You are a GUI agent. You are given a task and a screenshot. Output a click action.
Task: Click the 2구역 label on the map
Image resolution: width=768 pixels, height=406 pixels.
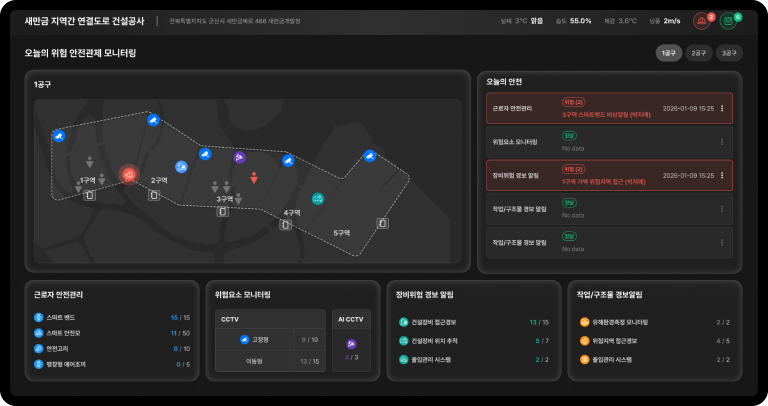(x=159, y=180)
